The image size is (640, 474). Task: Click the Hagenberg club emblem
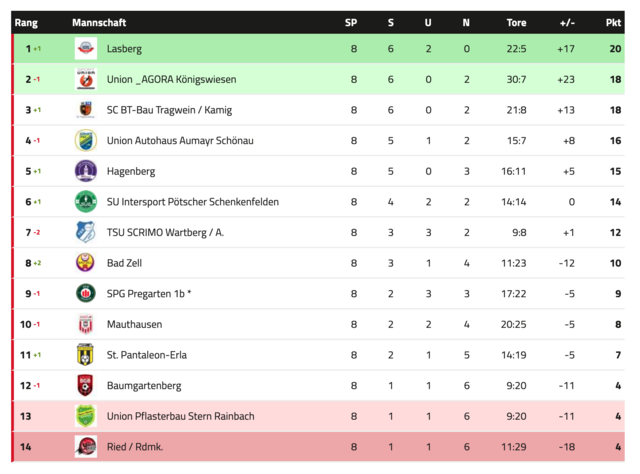(86, 171)
